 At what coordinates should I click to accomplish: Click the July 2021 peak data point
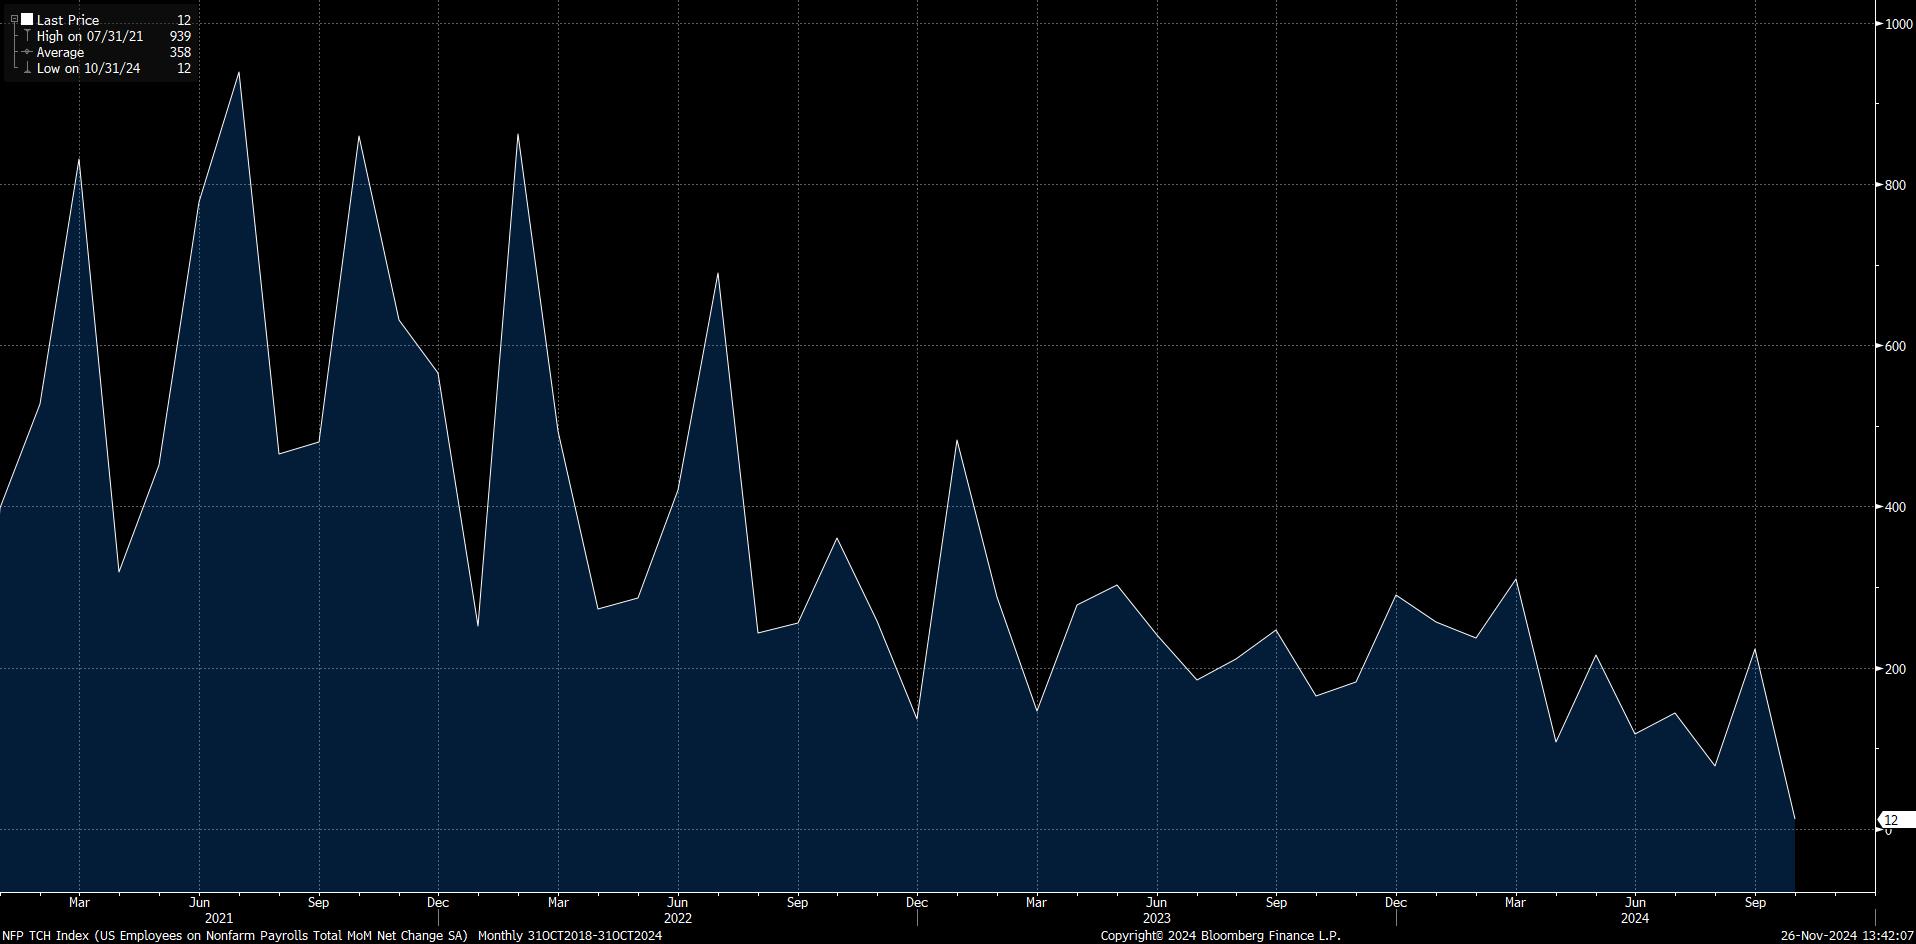(238, 72)
